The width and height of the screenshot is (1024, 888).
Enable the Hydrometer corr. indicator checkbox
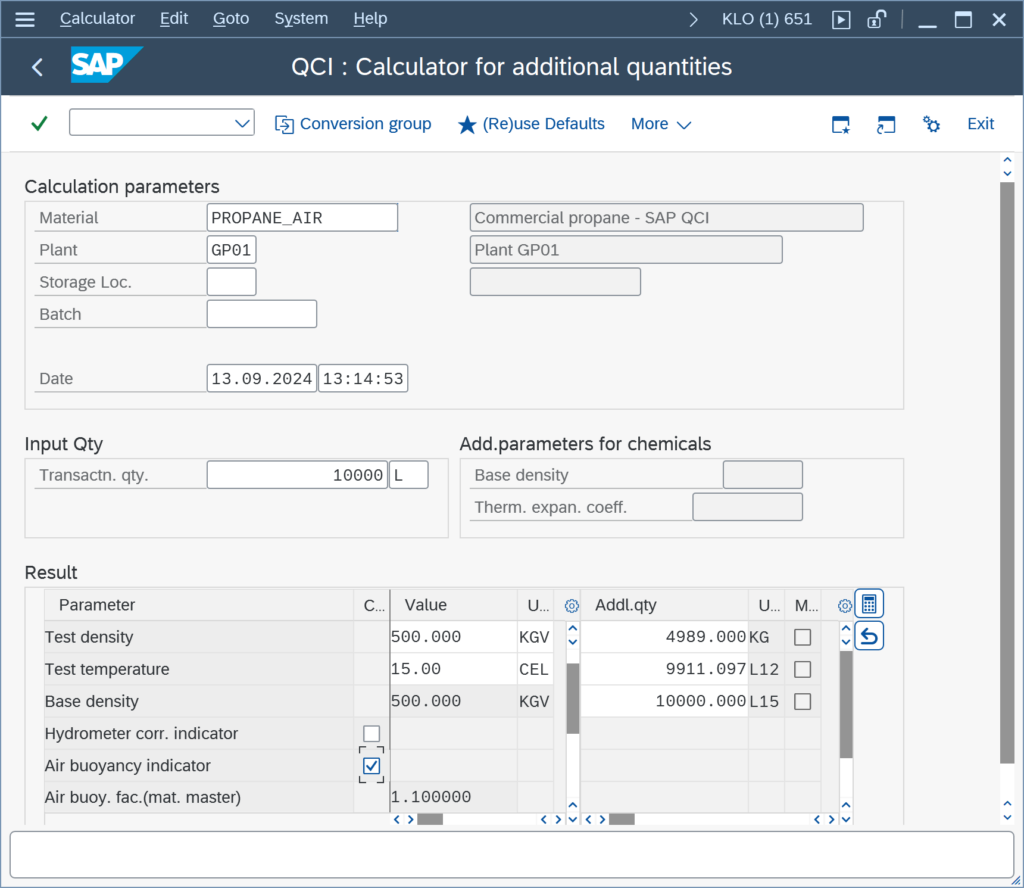[x=372, y=733]
